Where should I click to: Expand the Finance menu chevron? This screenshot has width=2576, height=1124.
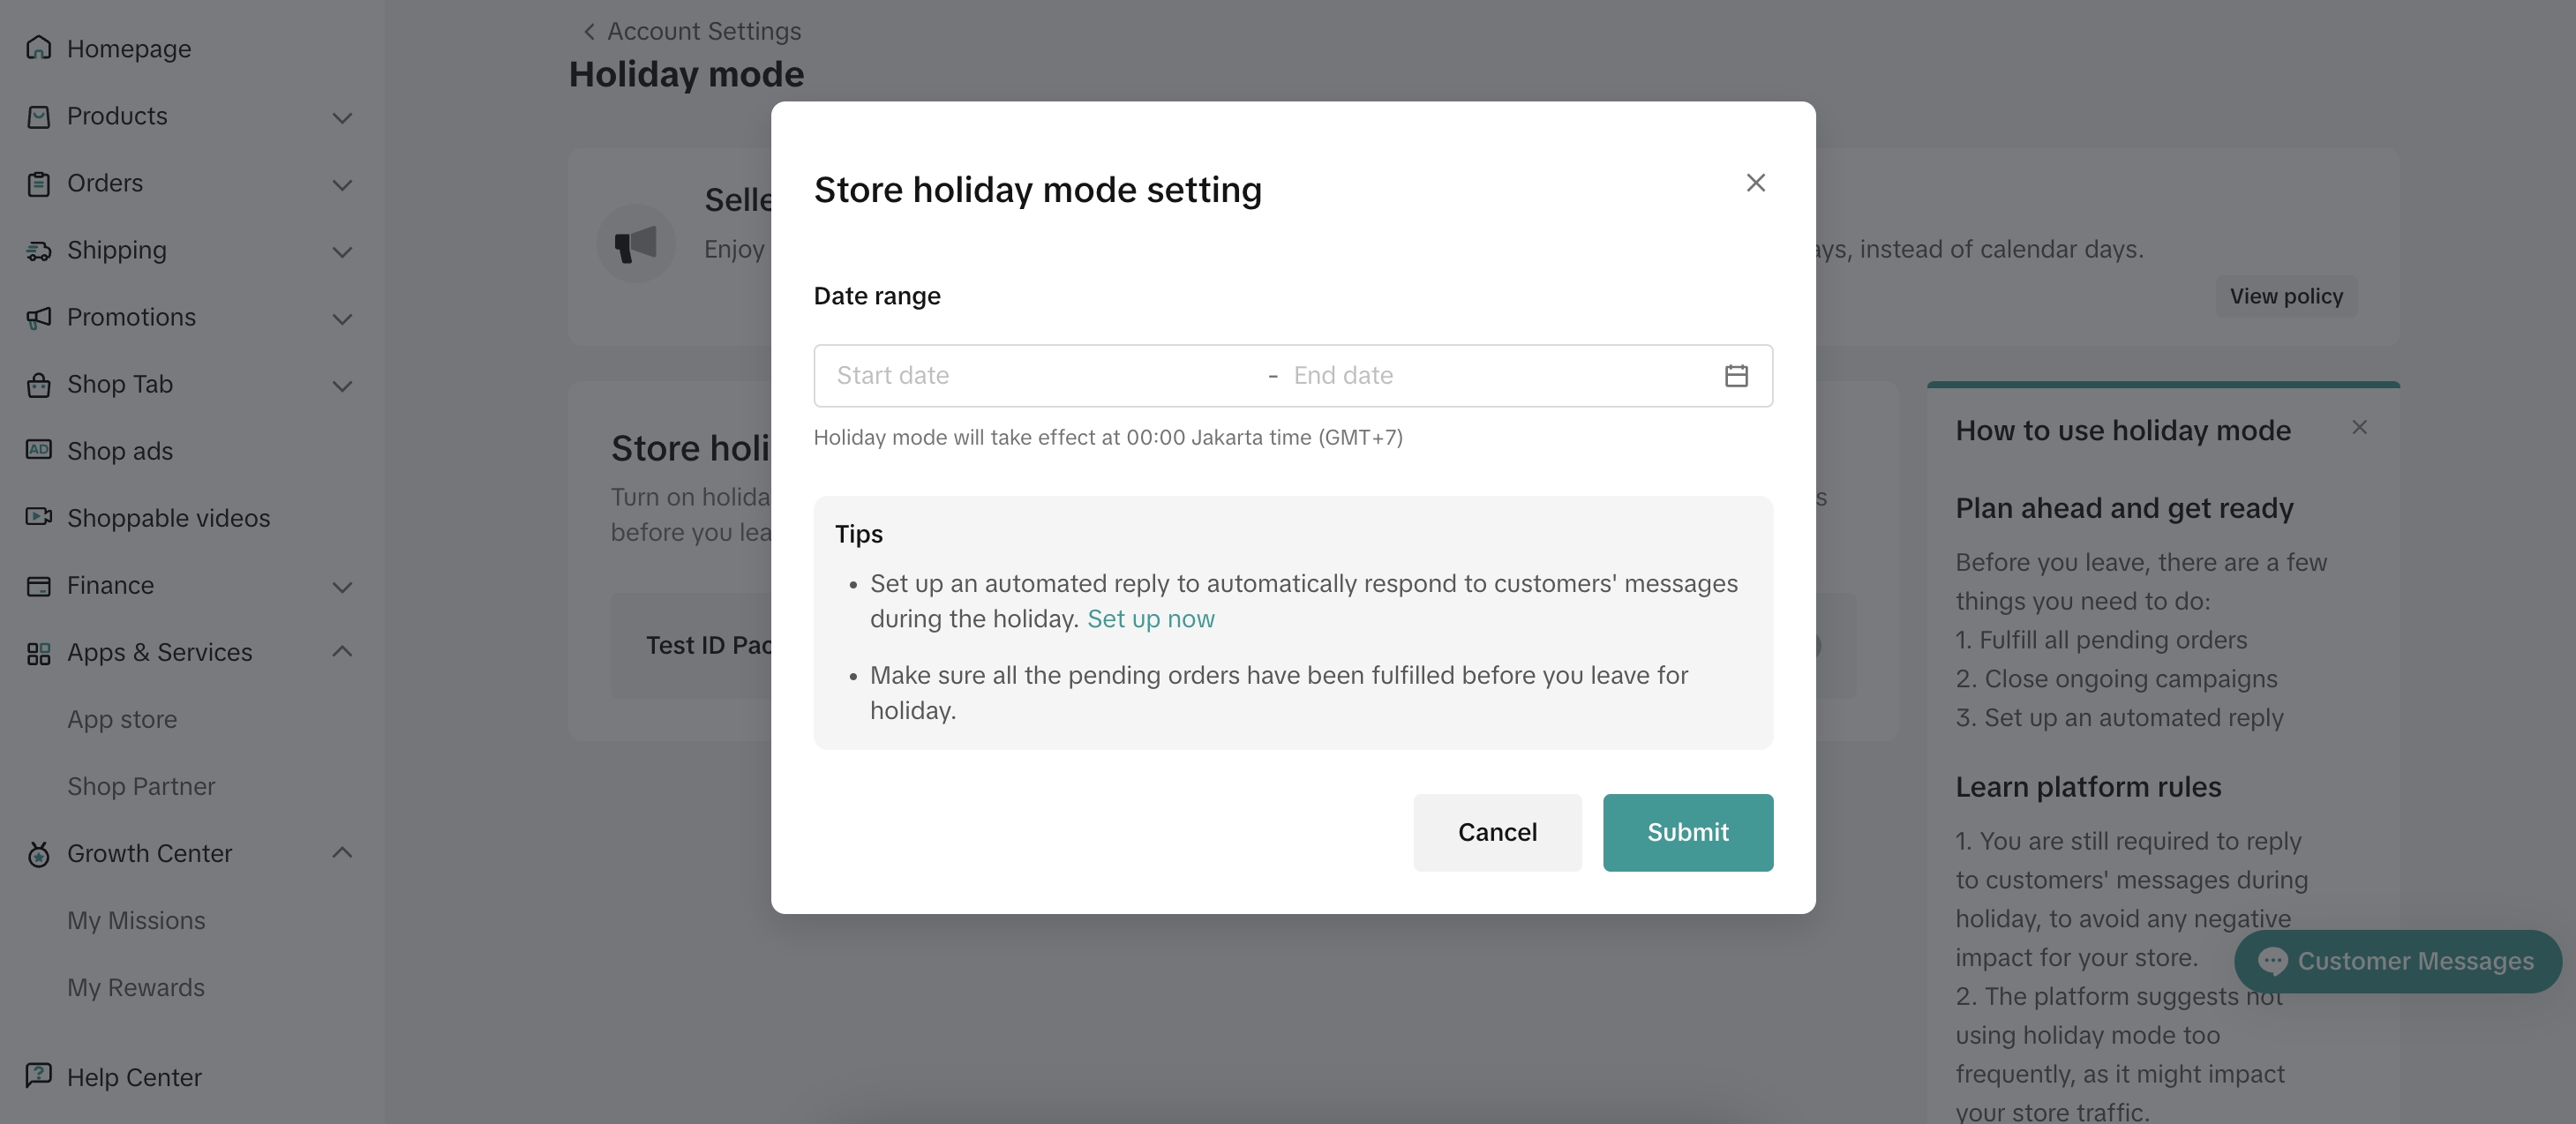click(342, 587)
